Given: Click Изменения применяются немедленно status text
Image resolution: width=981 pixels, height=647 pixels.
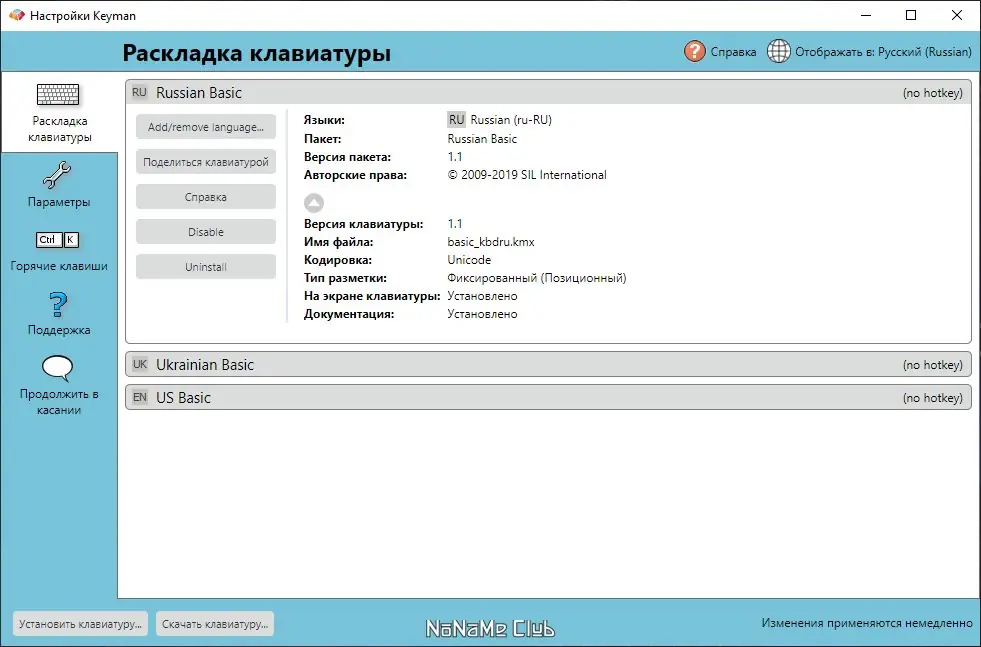Looking at the screenshot, I should pyautogui.click(x=867, y=623).
